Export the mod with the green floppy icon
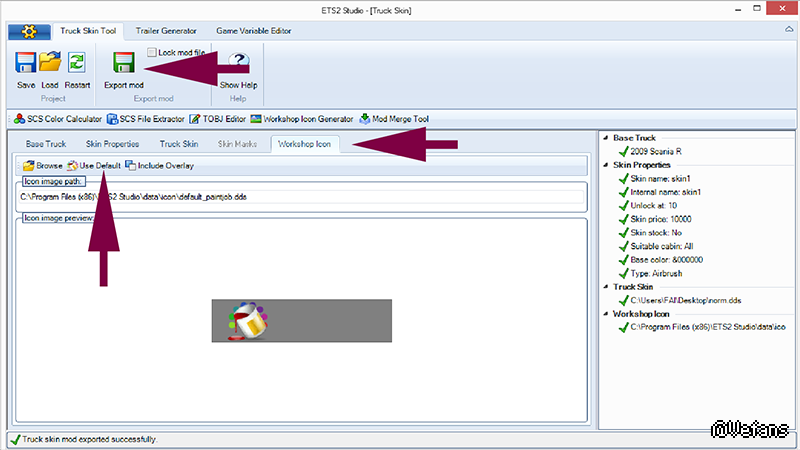Screen dimensions: 800x450 click(123, 63)
